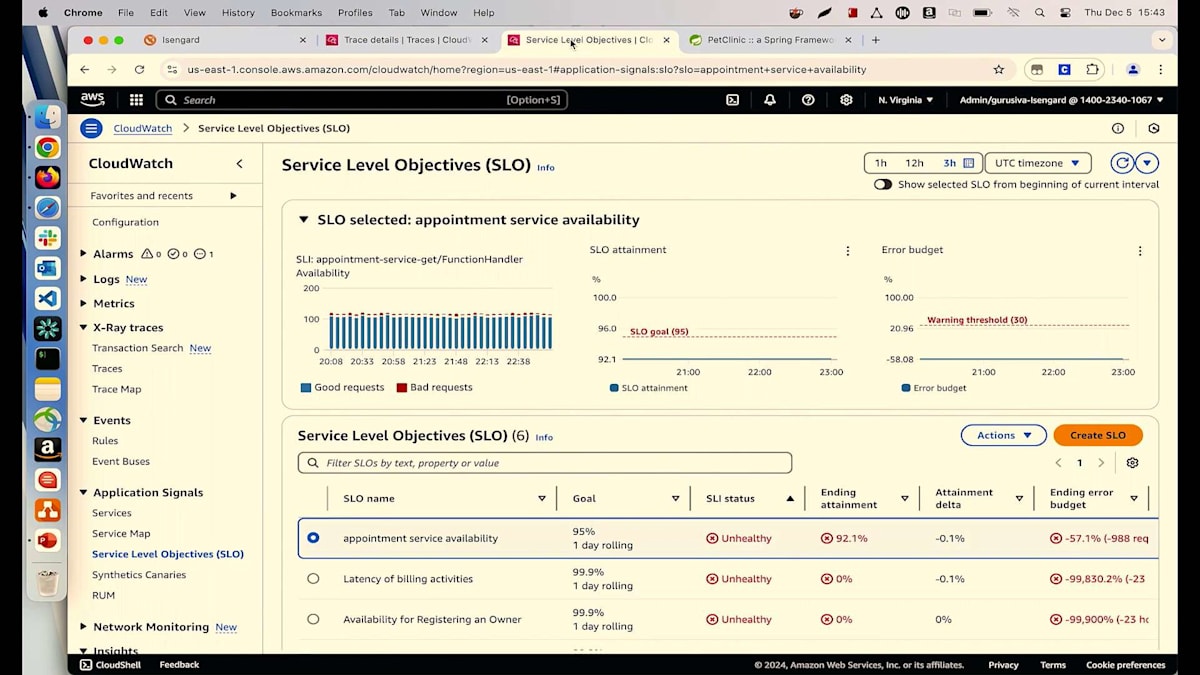The height and width of the screenshot is (675, 1200).
Task: Click the info circle icon at top right
Action: tap(1118, 128)
